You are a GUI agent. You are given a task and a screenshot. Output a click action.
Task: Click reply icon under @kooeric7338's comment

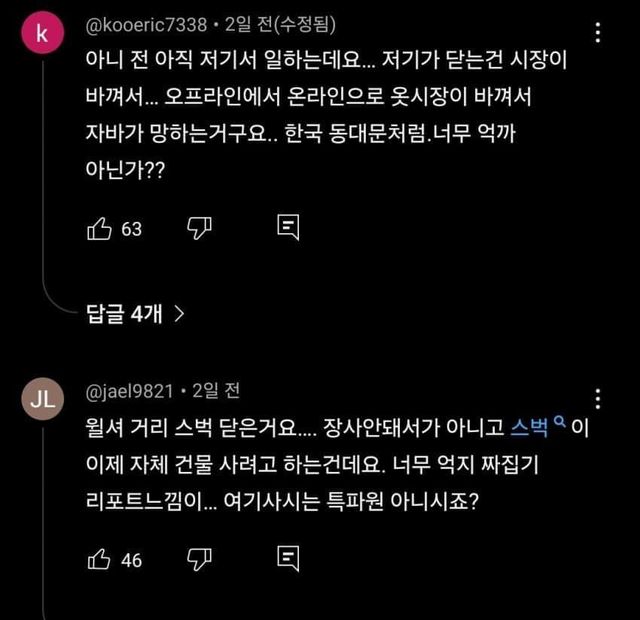(287, 228)
